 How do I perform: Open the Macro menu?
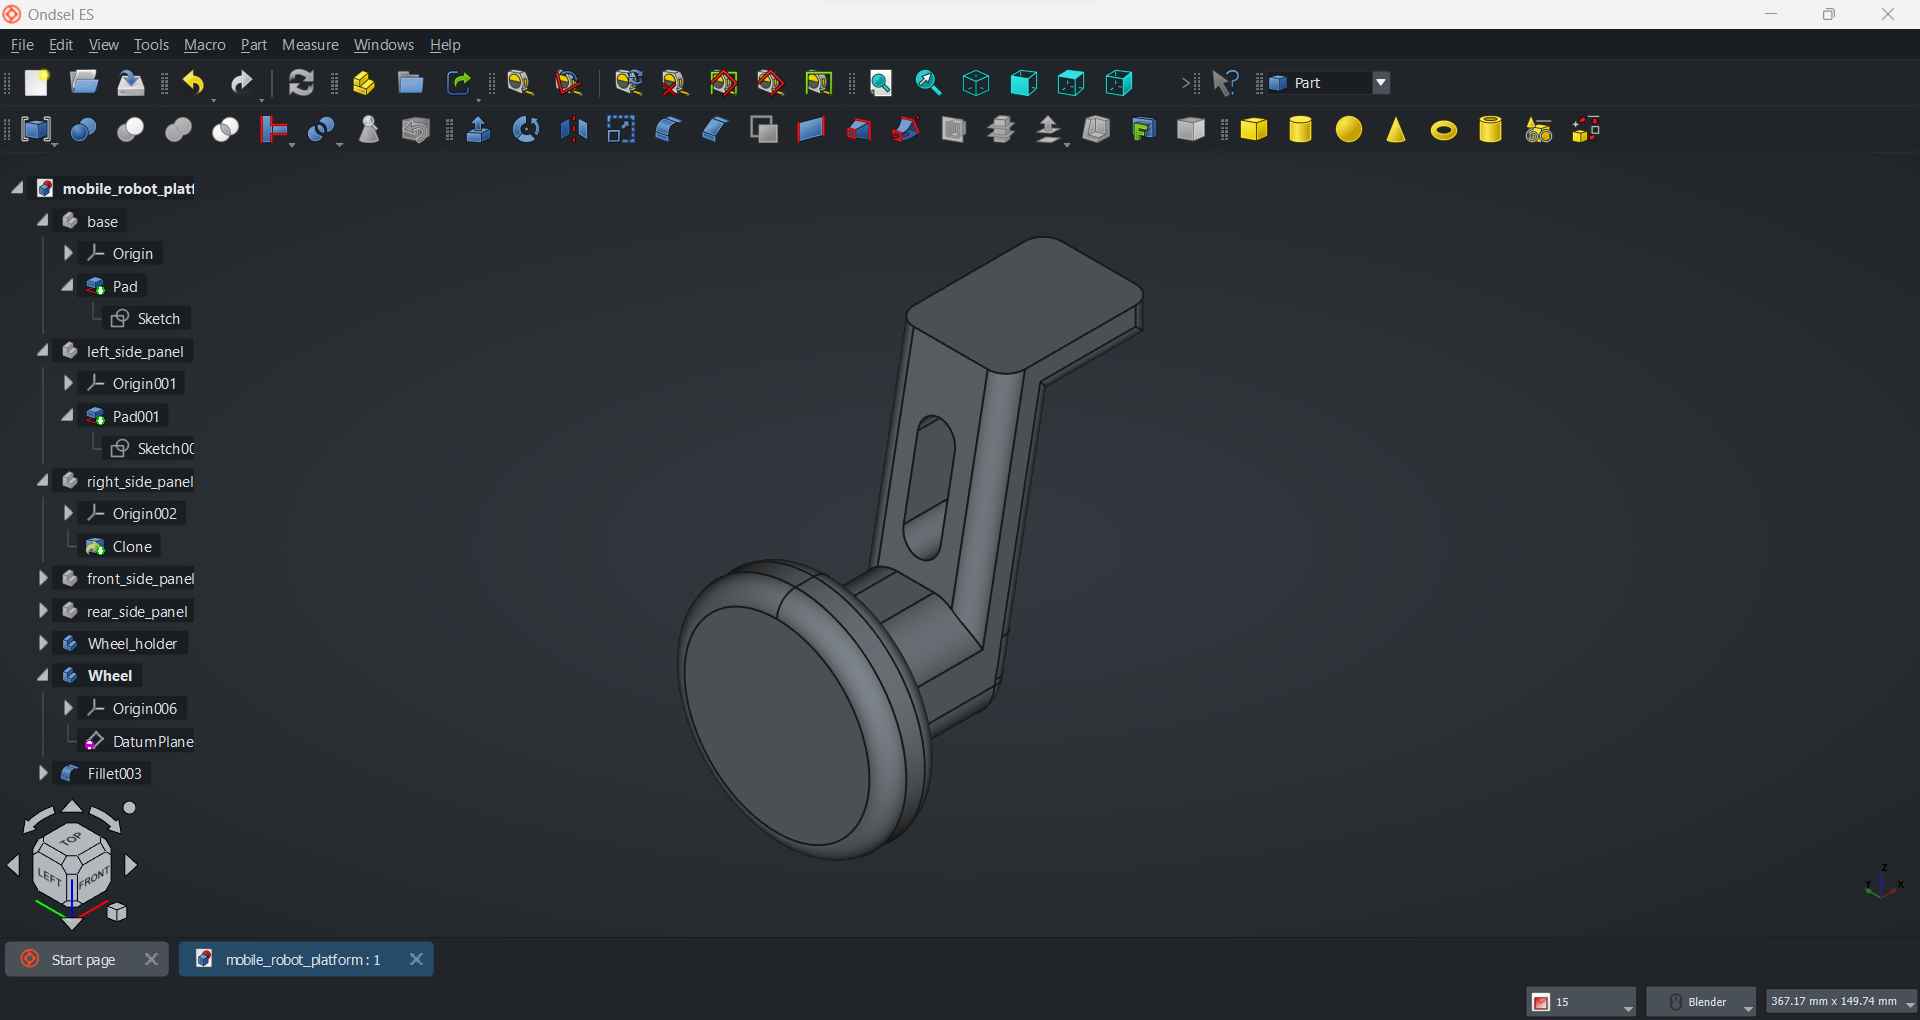tap(205, 45)
